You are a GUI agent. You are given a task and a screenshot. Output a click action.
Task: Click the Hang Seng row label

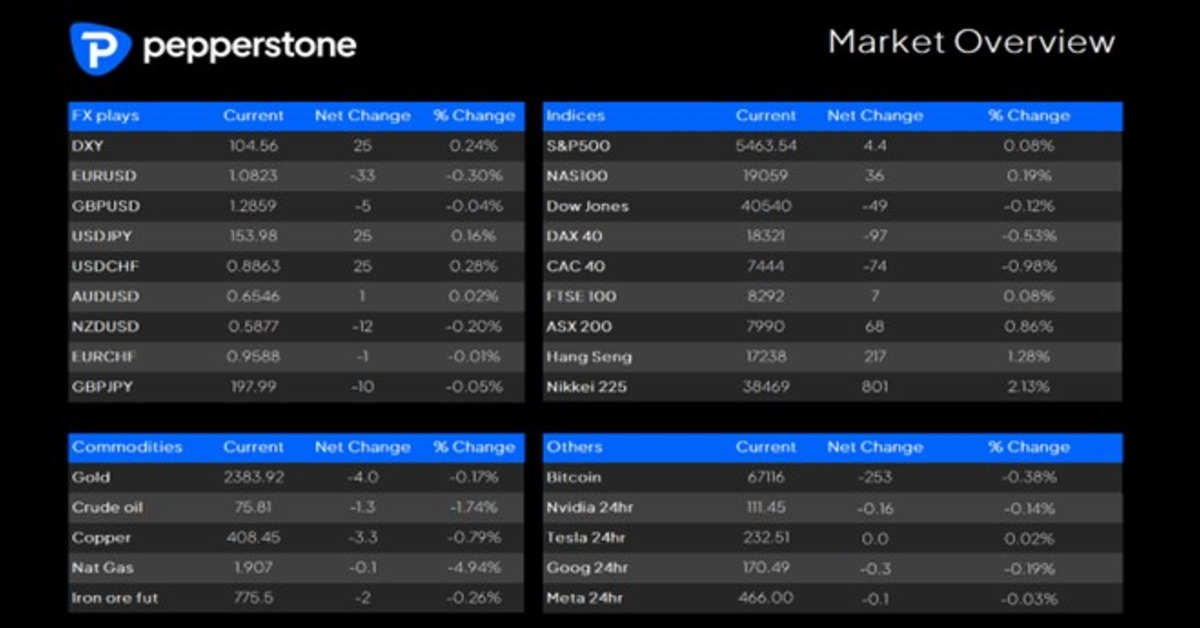click(589, 357)
